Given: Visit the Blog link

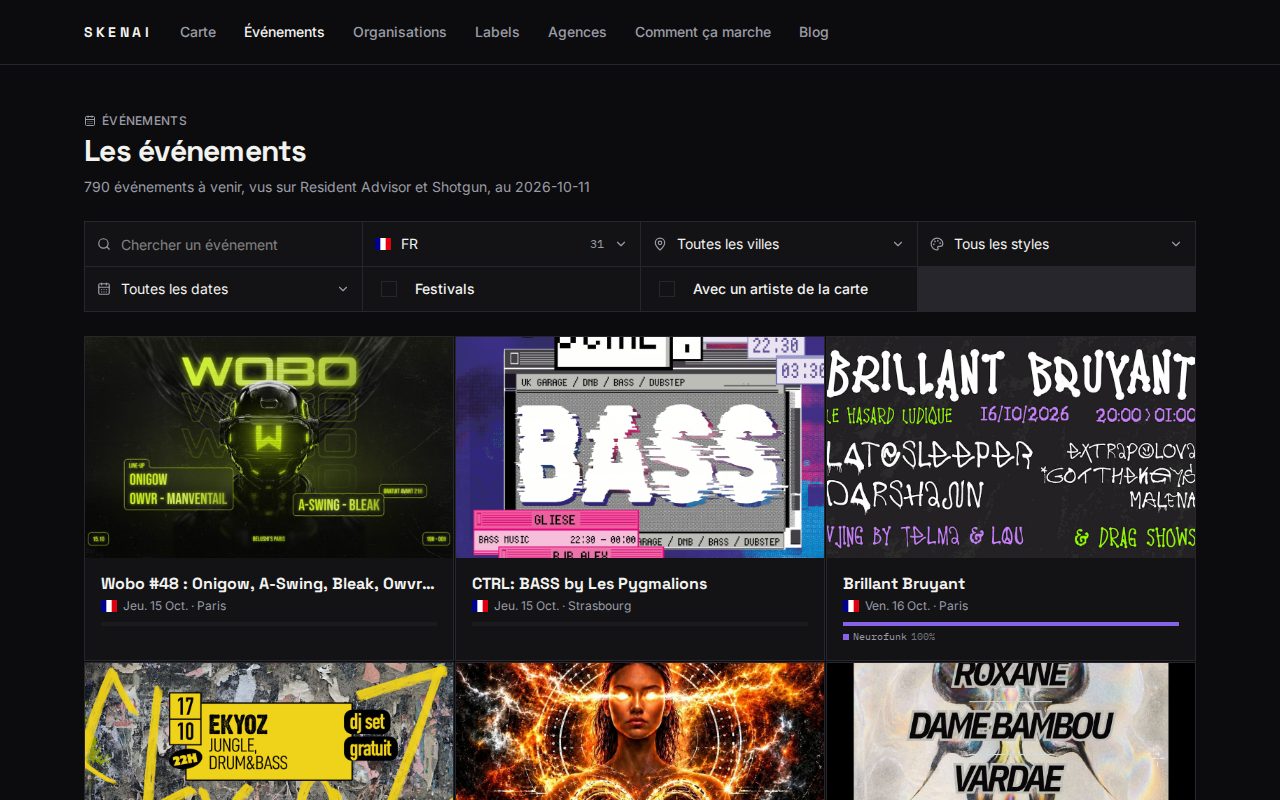Looking at the screenshot, I should click(x=814, y=32).
